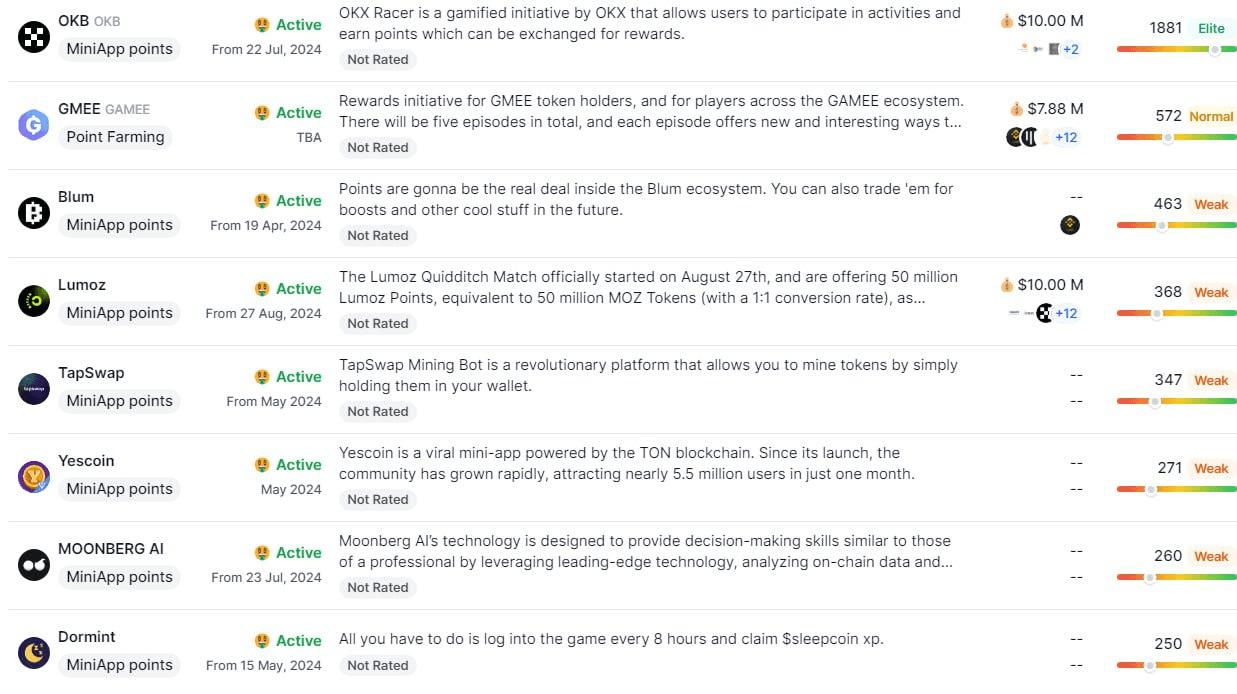The width and height of the screenshot is (1237, 694).
Task: Open the TapSwap project name link
Action: pos(91,373)
